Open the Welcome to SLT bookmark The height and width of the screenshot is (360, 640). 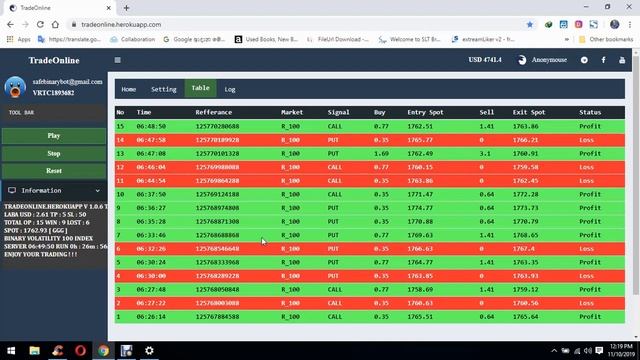409,39
